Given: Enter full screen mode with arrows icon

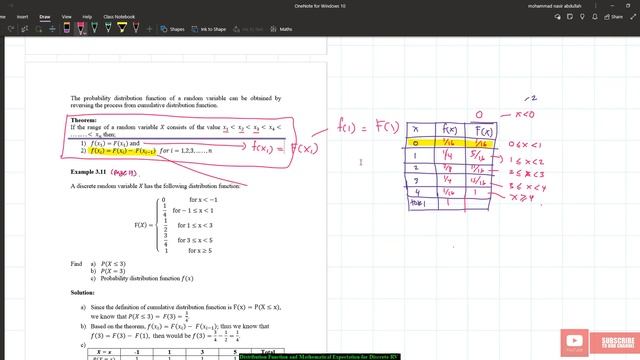Looking at the screenshot, I should point(633,17).
